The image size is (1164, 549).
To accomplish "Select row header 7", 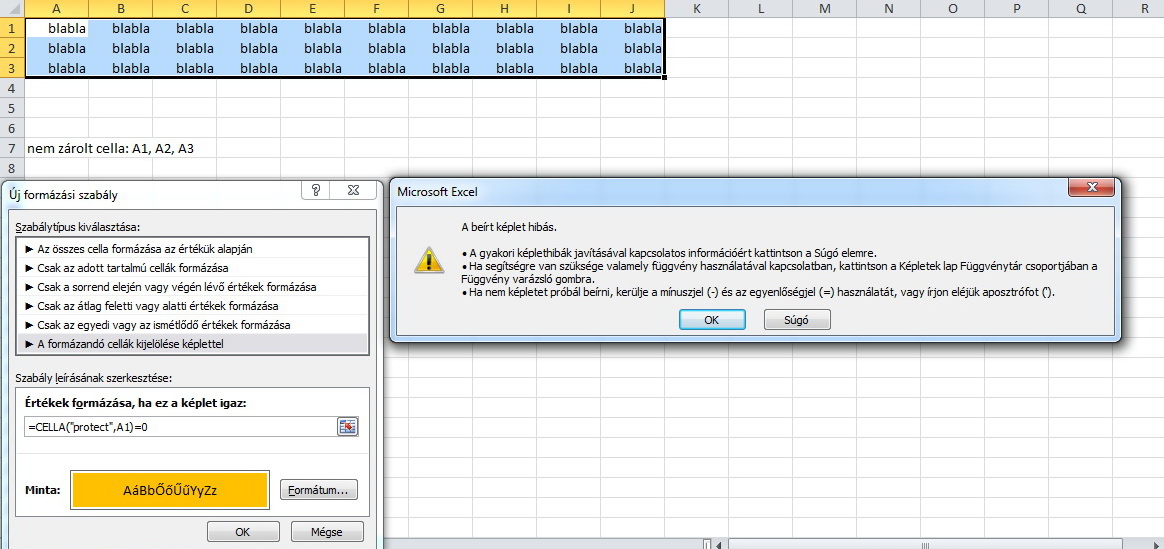I will click(12, 148).
